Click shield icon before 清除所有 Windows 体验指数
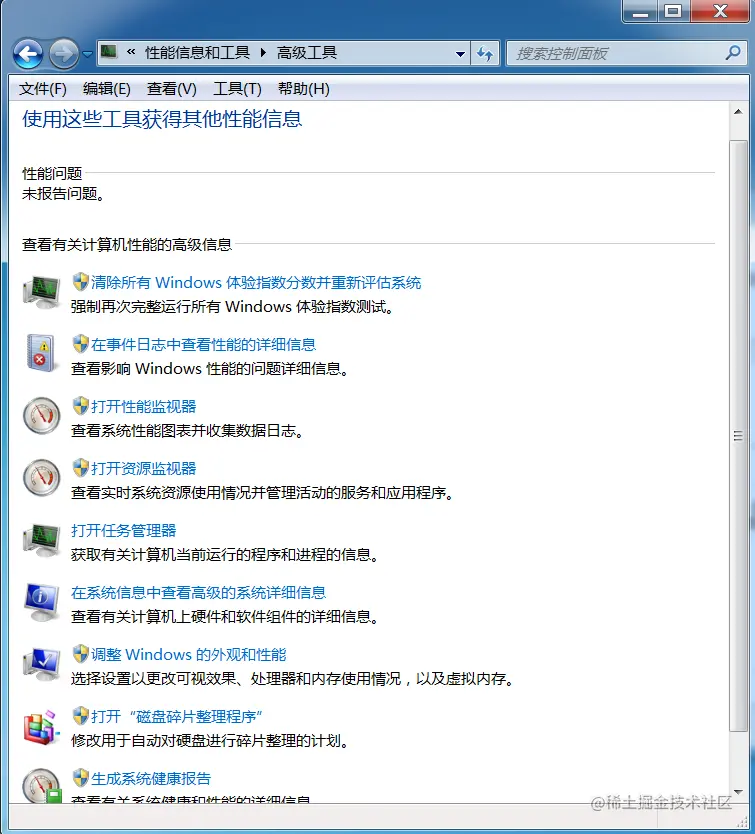Screen dimensions: 755x834 coord(80,282)
